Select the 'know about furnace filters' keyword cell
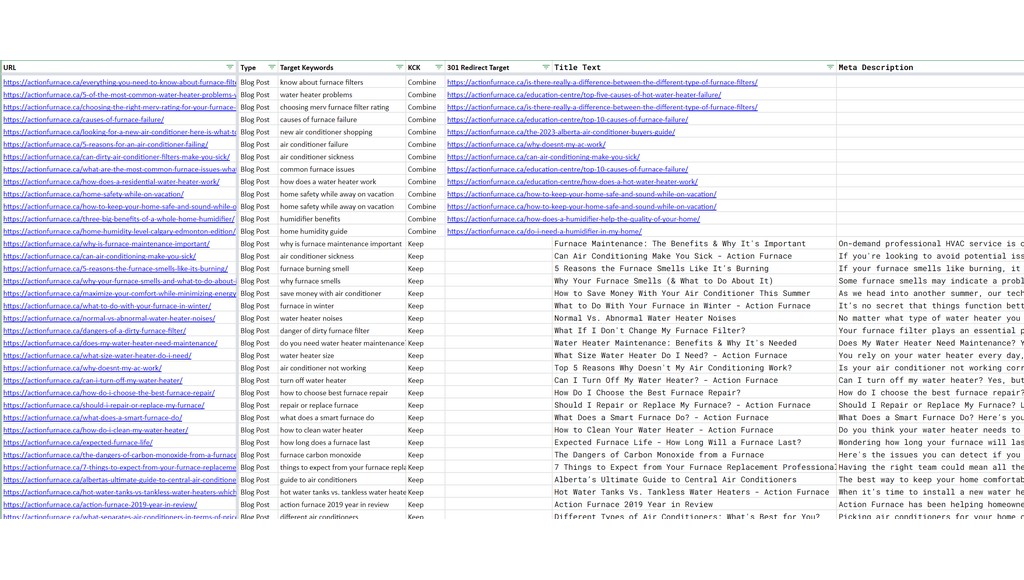The image size is (1024, 580). pos(342,82)
